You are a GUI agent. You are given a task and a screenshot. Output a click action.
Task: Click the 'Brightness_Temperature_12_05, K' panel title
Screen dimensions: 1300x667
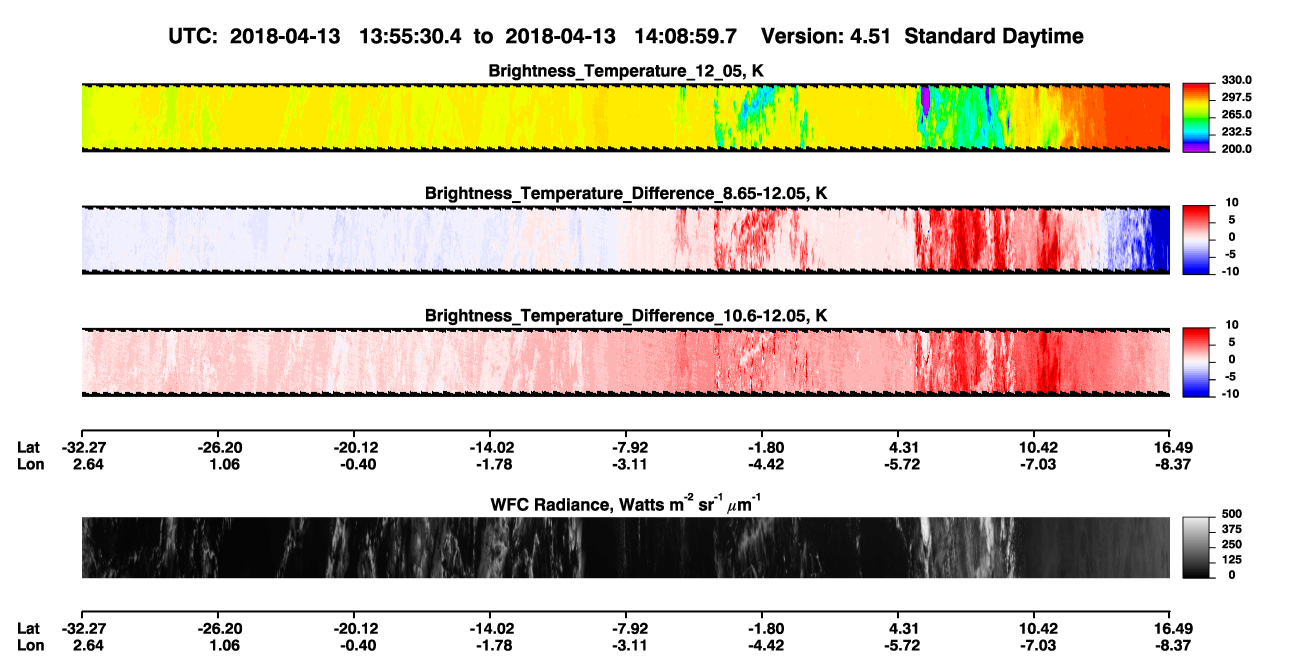pyautogui.click(x=626, y=71)
